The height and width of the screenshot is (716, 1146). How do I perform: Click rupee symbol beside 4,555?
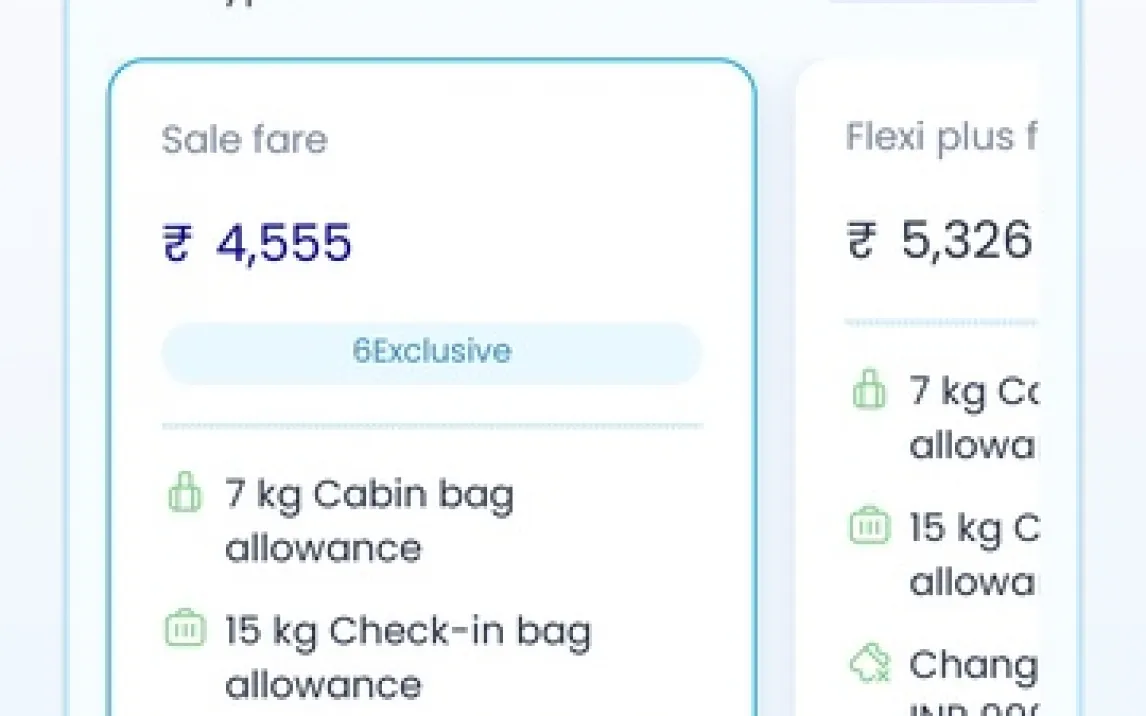click(x=176, y=245)
